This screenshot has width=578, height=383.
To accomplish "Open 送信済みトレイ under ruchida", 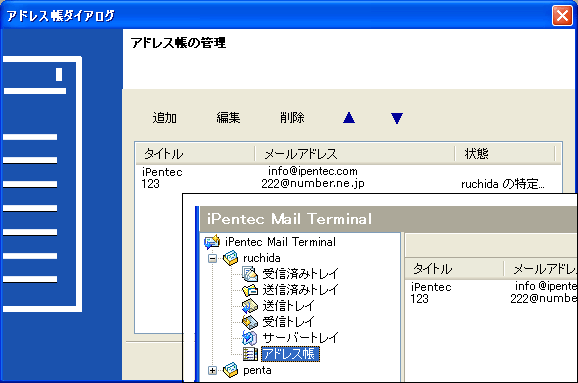I will [x=300, y=290].
